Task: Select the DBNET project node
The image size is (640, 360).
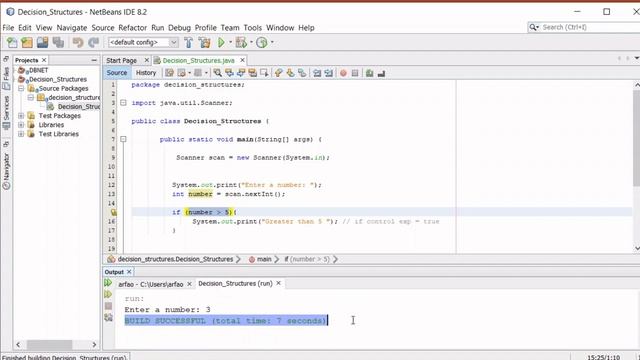Action: (38, 70)
